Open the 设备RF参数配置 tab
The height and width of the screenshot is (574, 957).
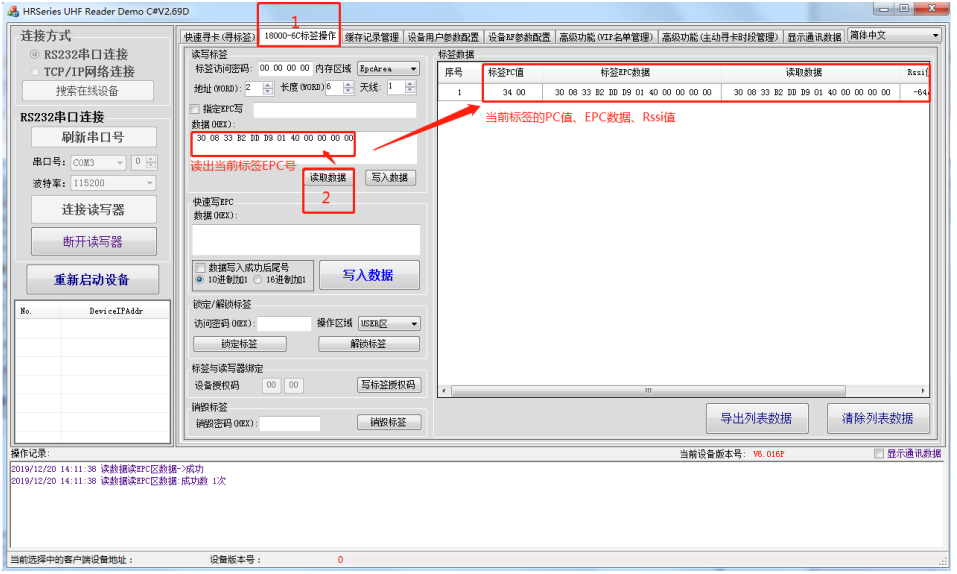click(519, 37)
